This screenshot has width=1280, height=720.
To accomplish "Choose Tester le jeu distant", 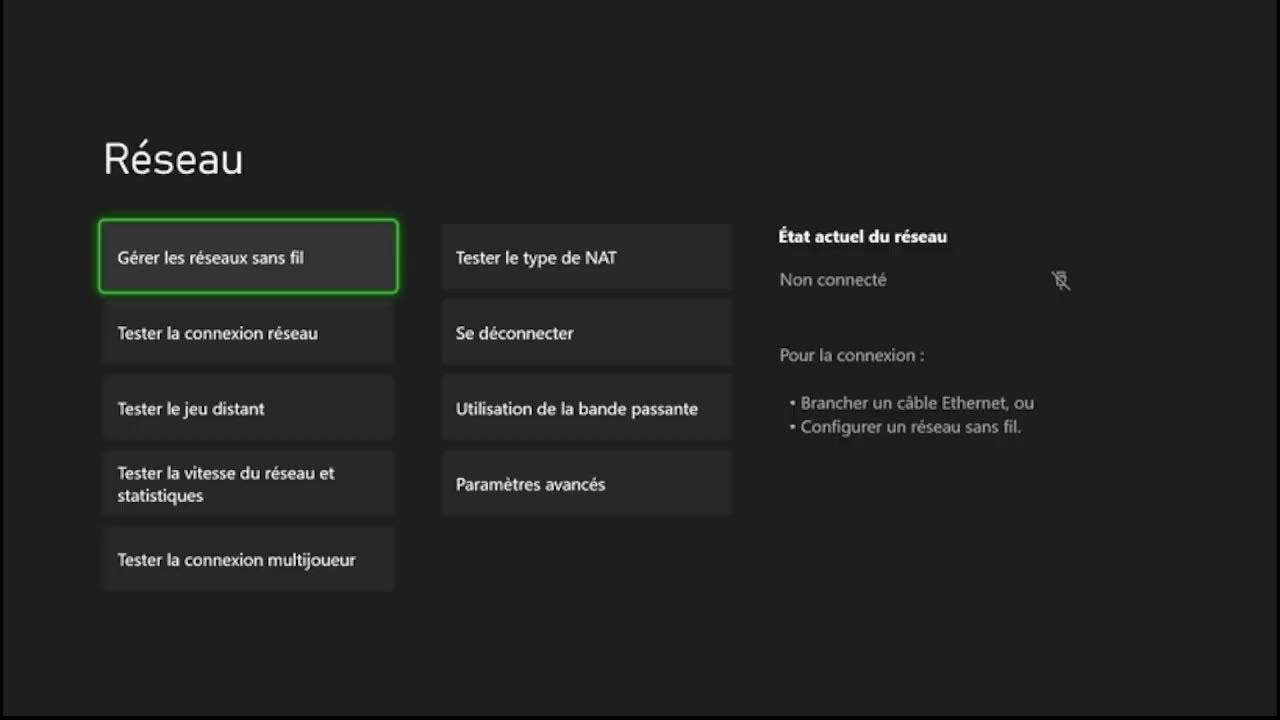I will point(248,408).
